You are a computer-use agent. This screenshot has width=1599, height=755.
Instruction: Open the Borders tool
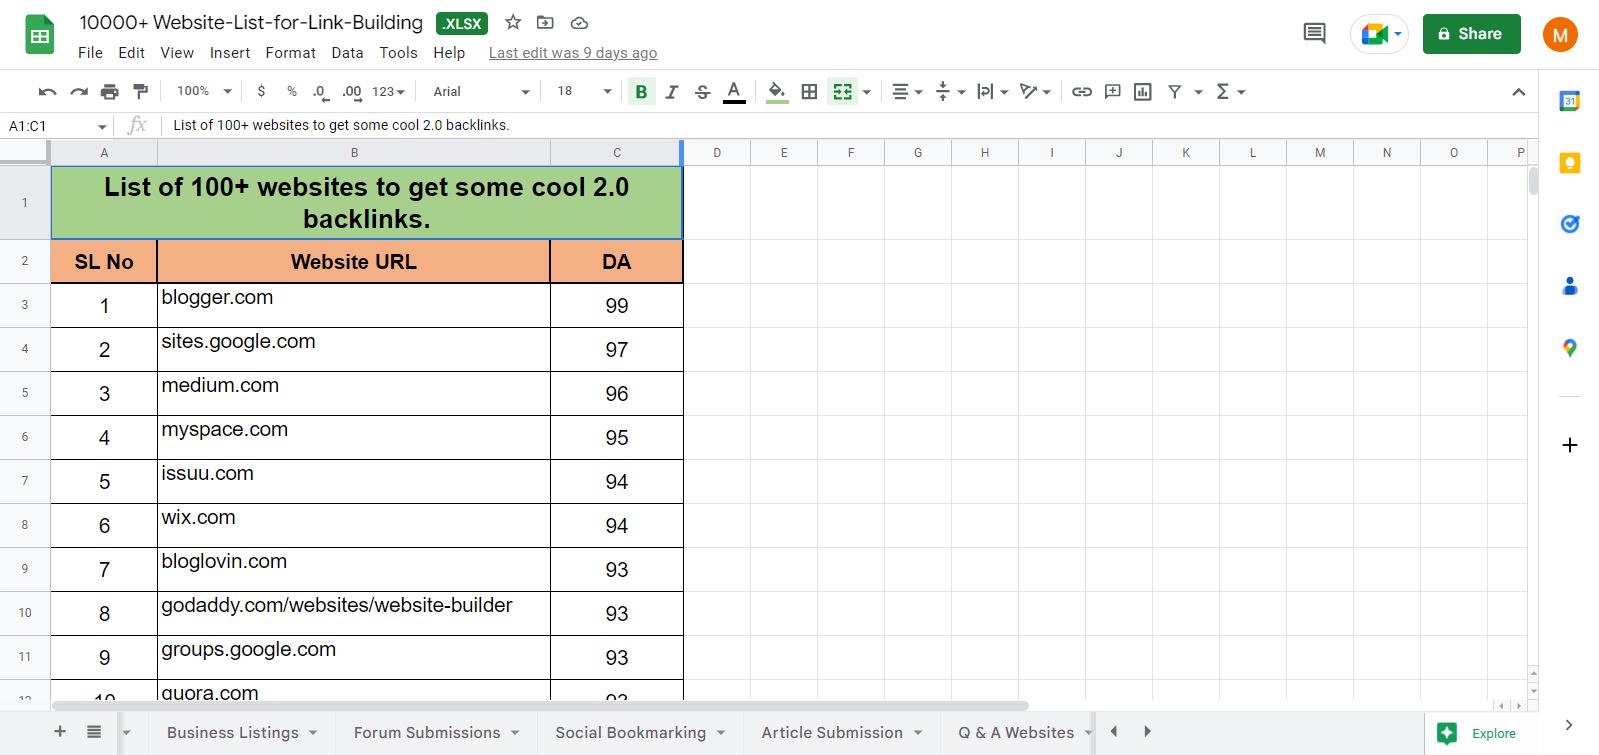pos(809,92)
